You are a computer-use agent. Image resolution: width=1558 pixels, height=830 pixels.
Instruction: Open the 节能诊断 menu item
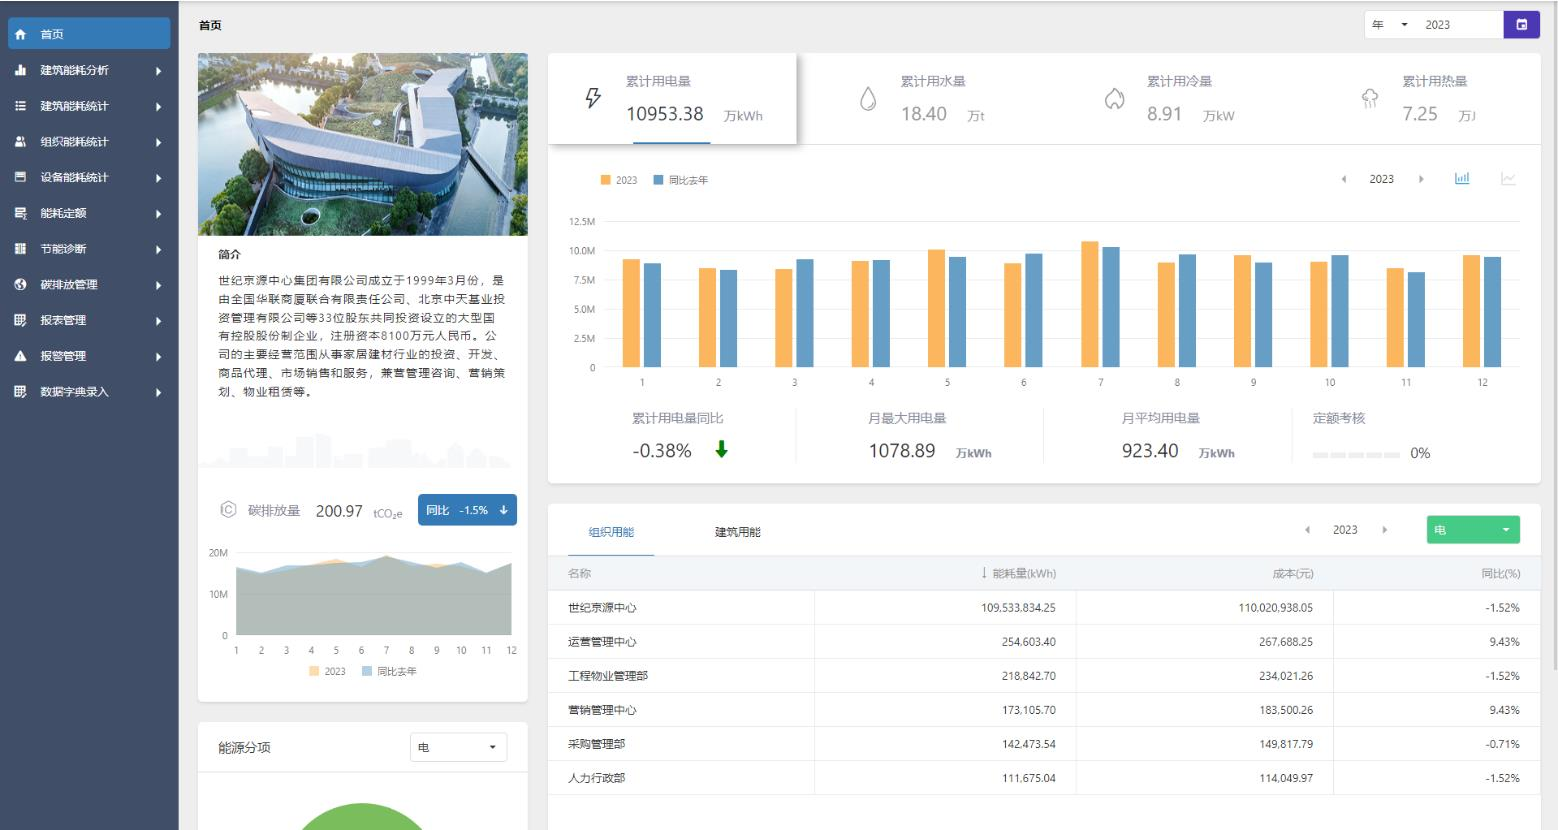[x=89, y=249]
